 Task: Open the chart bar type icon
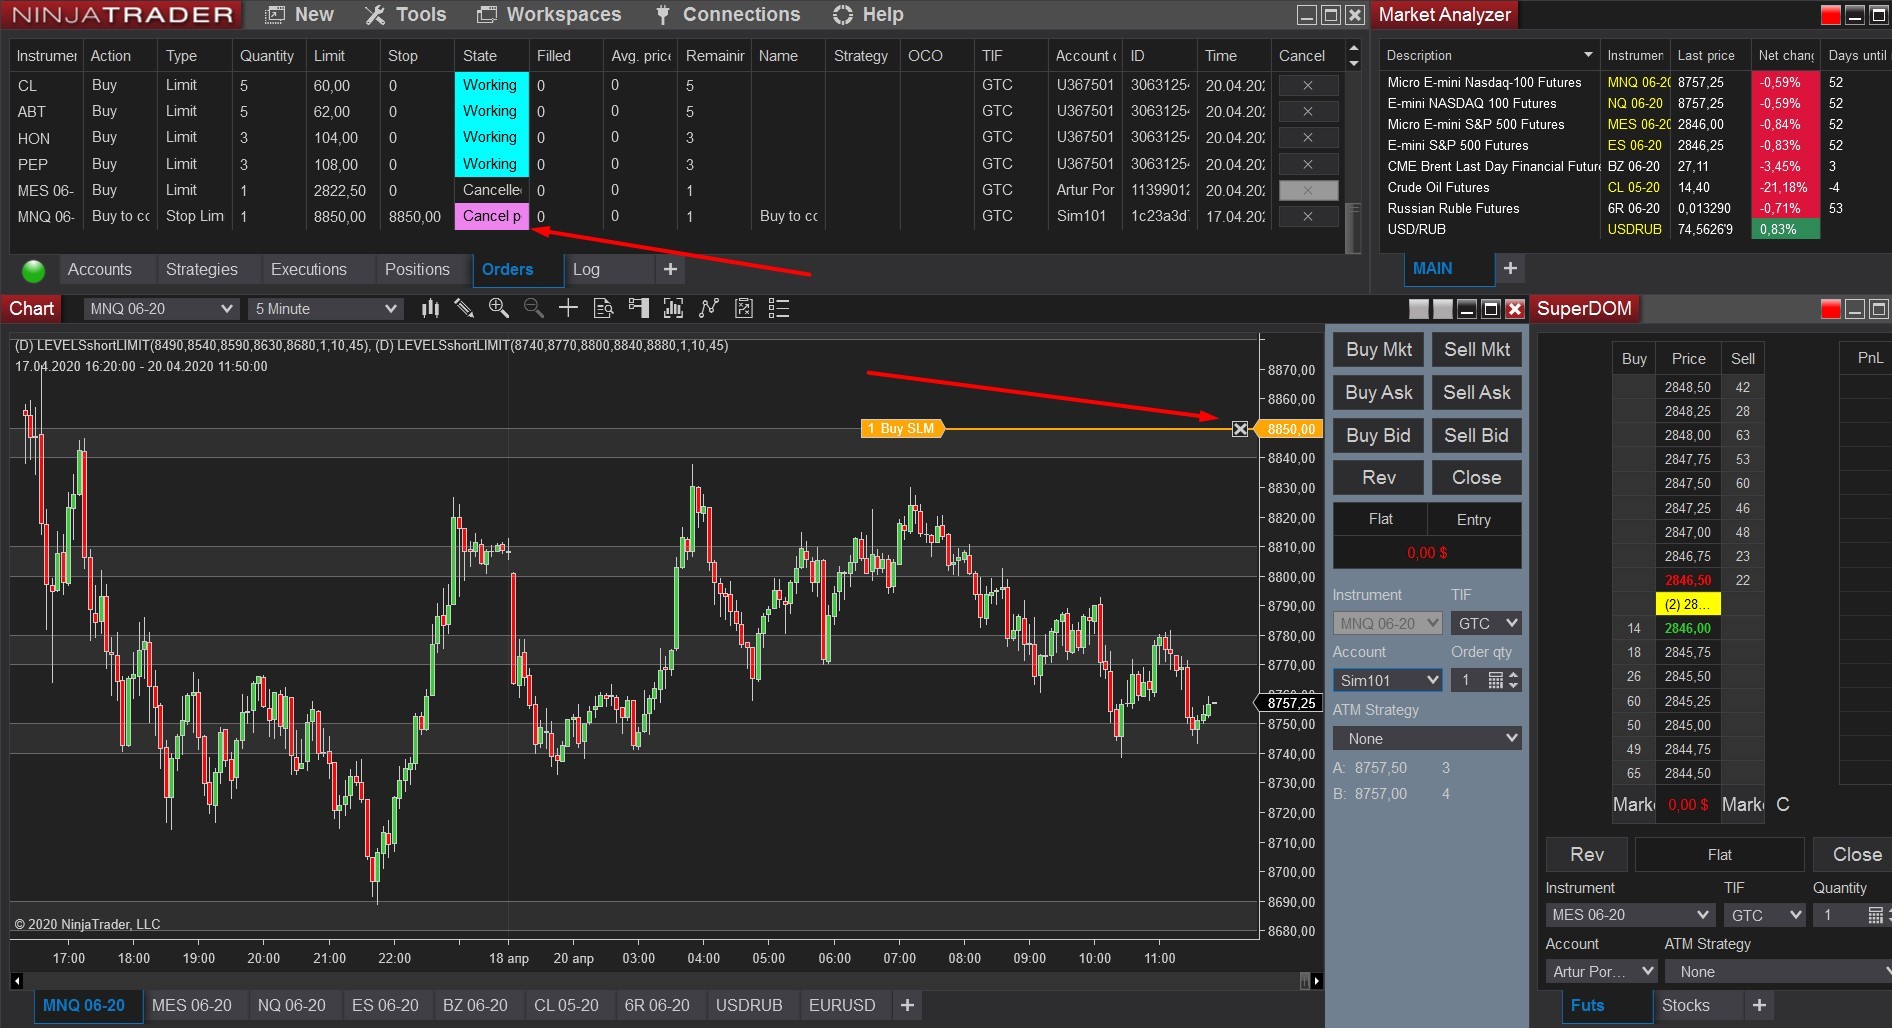(x=431, y=309)
